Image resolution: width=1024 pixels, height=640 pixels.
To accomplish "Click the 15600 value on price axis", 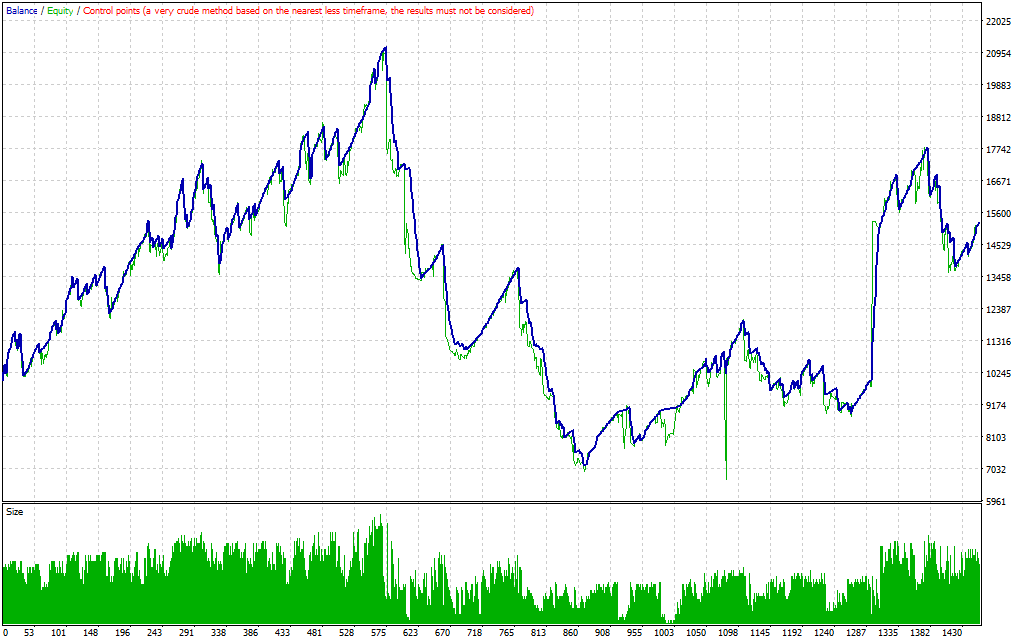I will (x=999, y=214).
